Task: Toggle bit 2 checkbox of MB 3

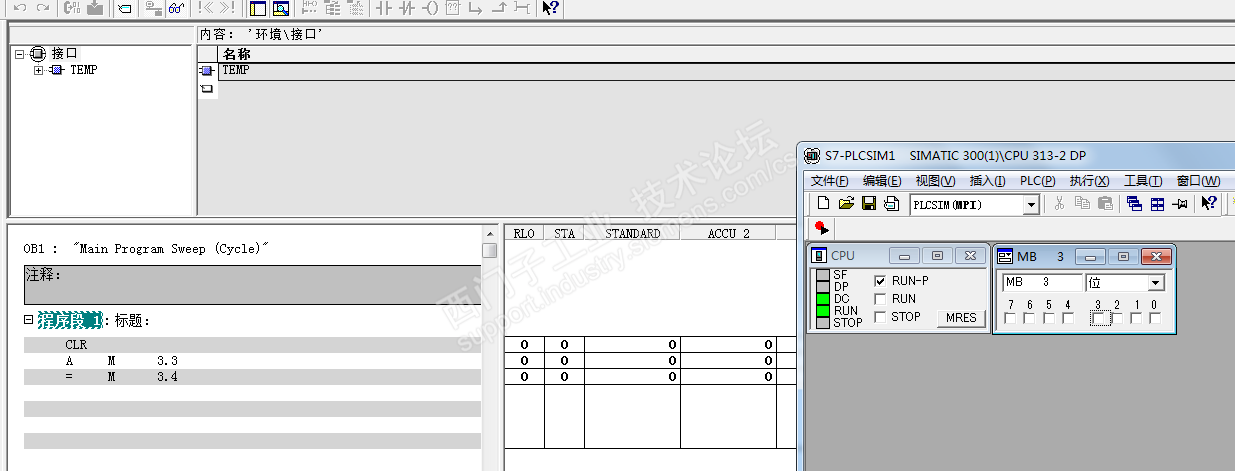Action: pyautogui.click(x=1118, y=319)
